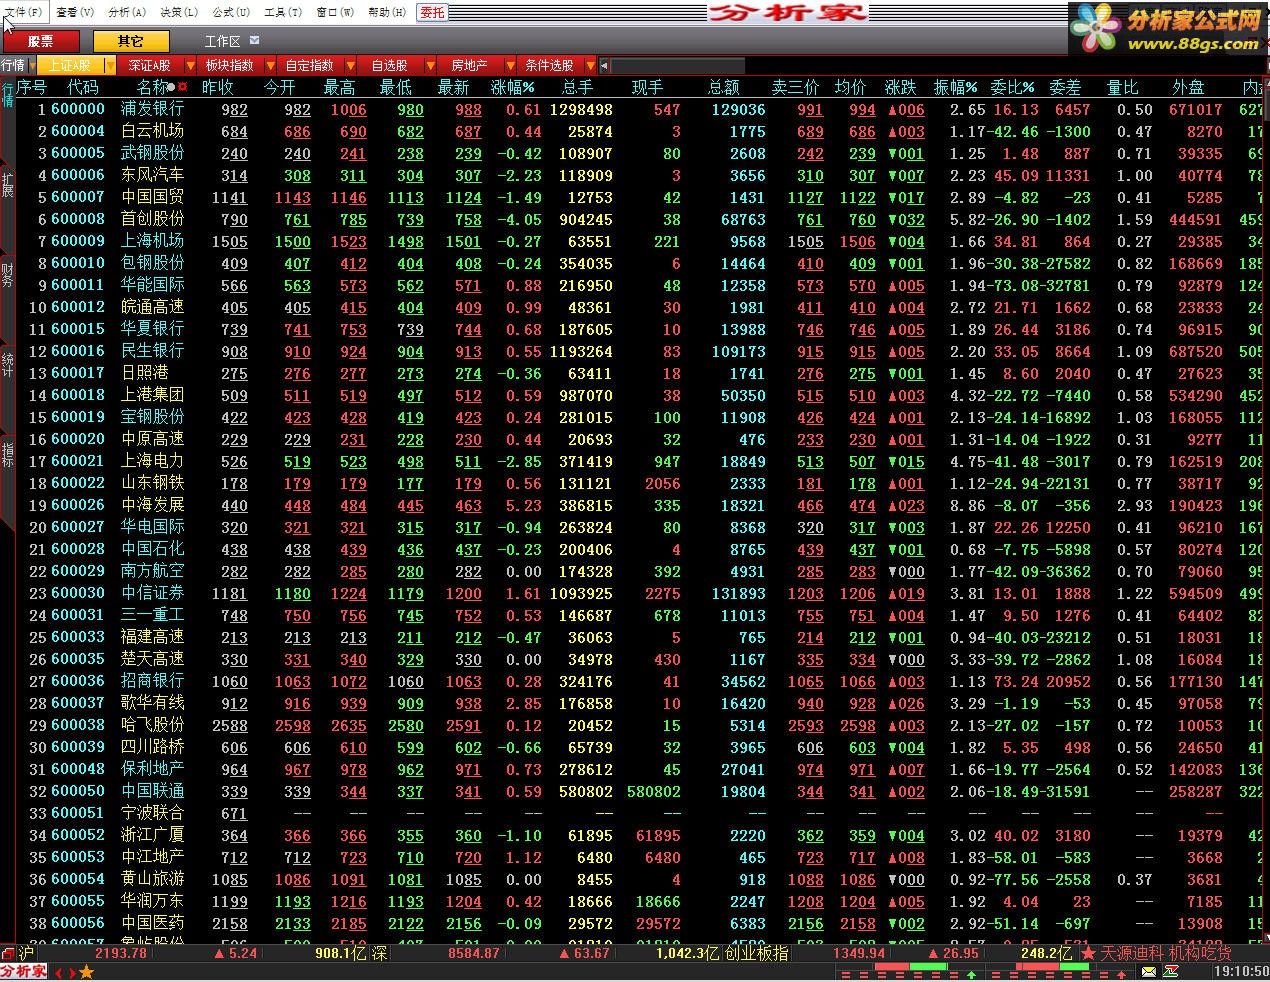Image resolution: width=1270 pixels, height=982 pixels.
Task: Expand the 条件选股 tab dropdown arrow
Action: click(590, 66)
